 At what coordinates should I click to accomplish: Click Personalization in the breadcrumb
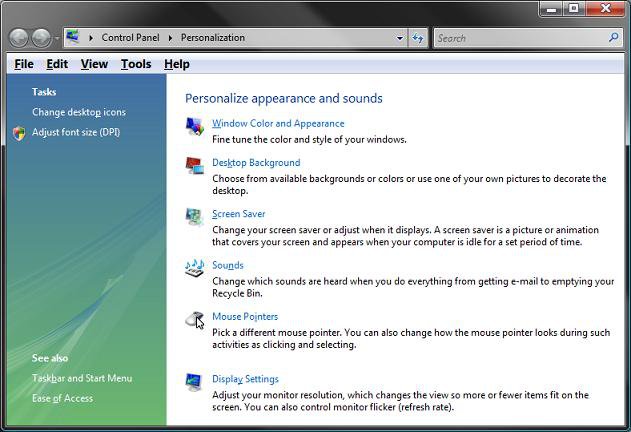click(212, 38)
